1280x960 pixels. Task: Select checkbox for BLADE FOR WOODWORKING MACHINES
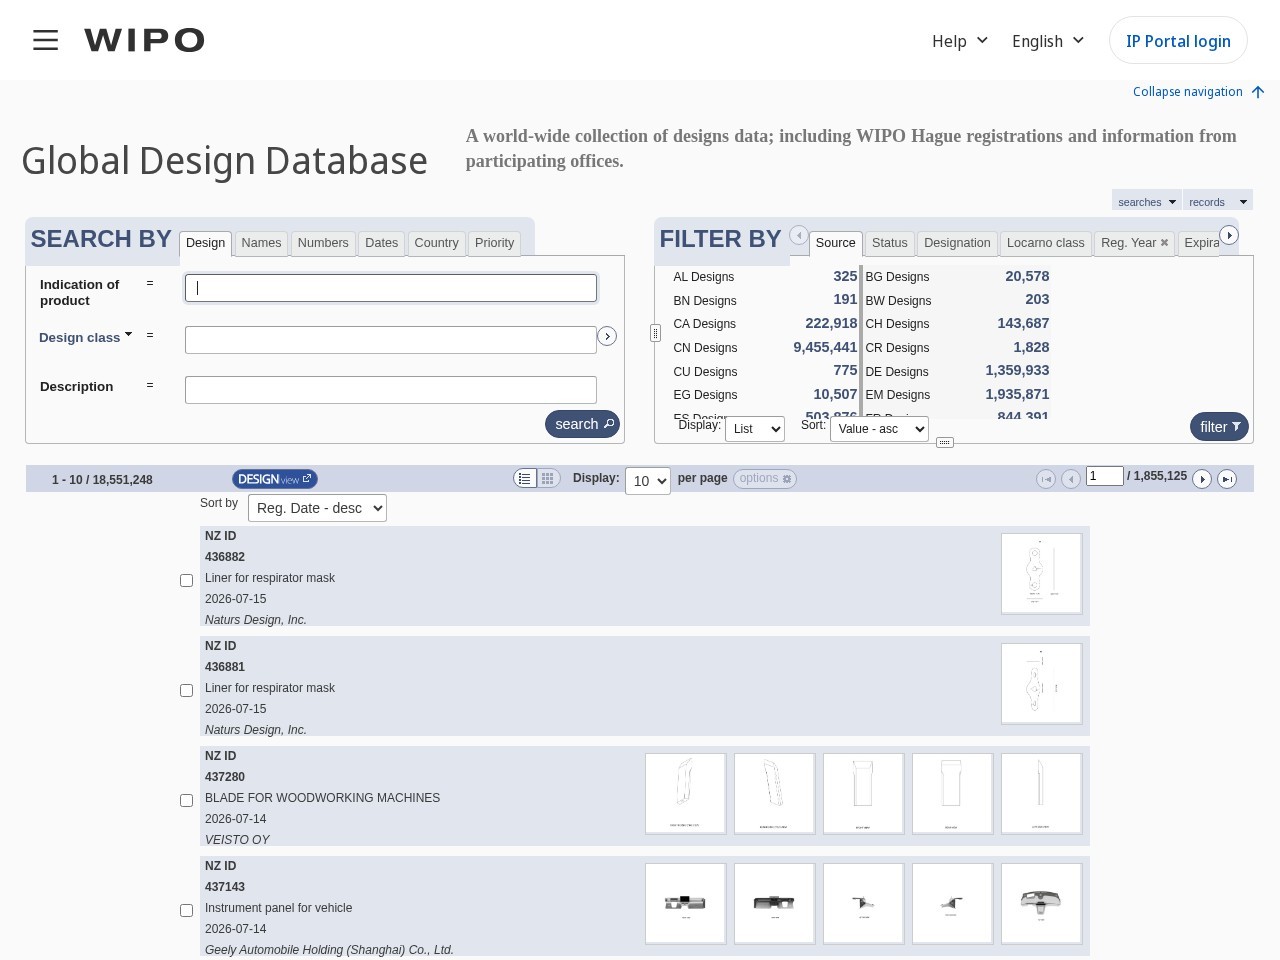point(186,800)
